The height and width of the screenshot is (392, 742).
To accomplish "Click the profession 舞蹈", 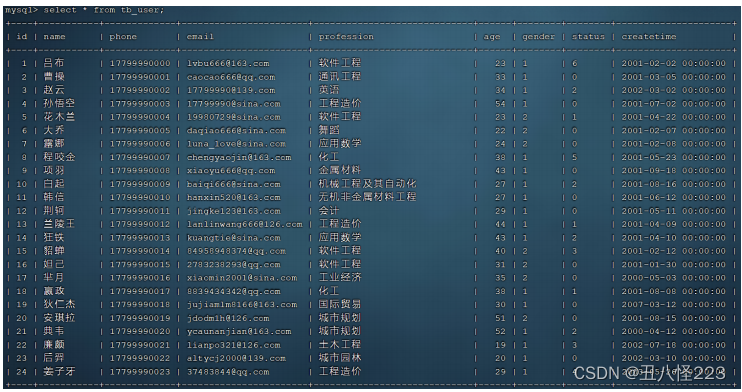I will 329,130.
